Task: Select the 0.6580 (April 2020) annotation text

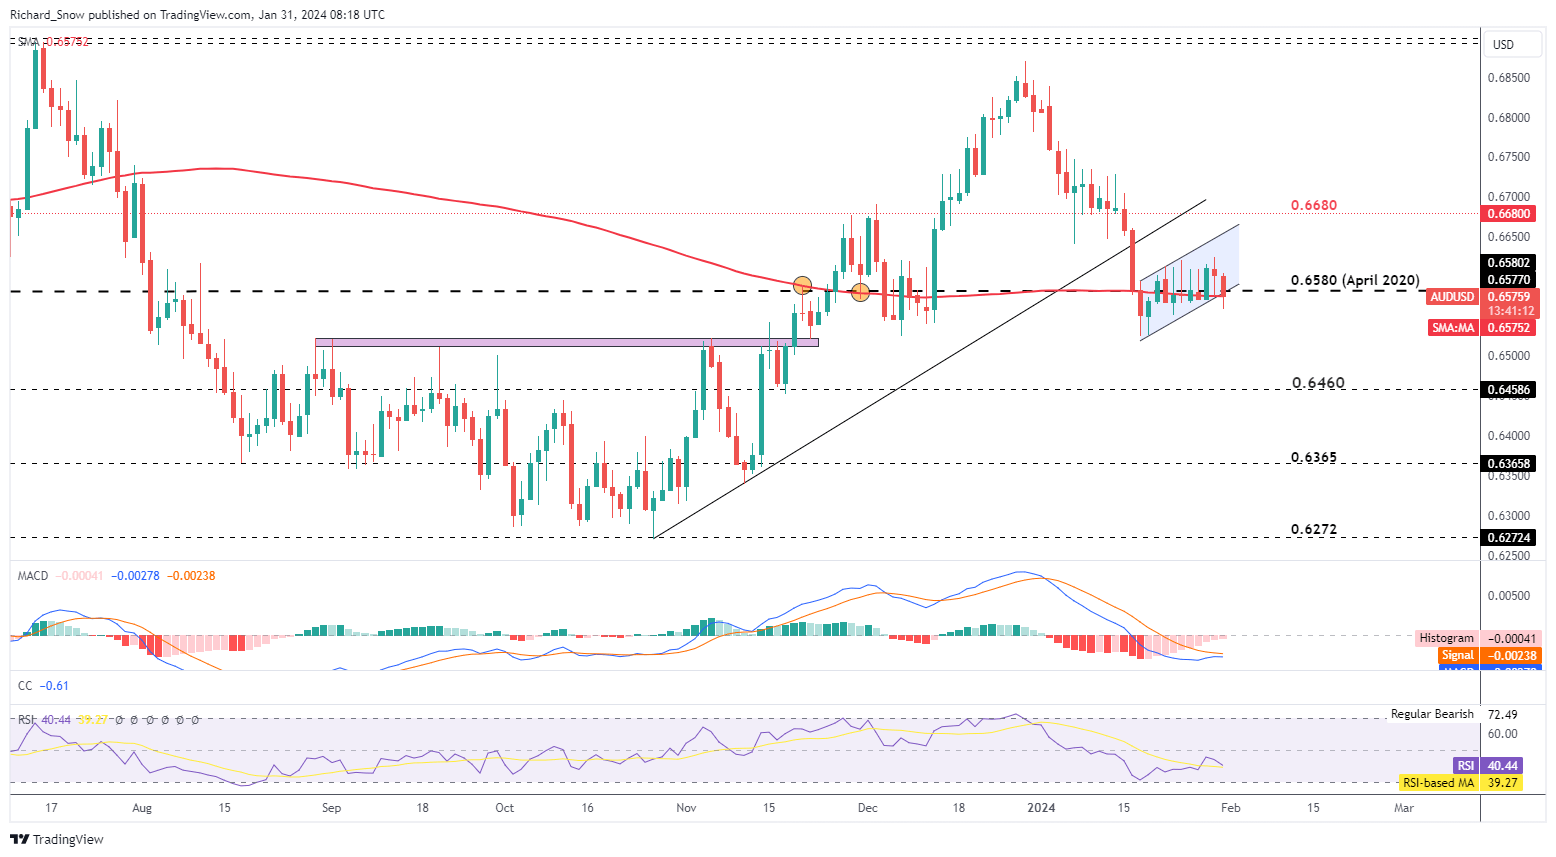Action: (1355, 281)
